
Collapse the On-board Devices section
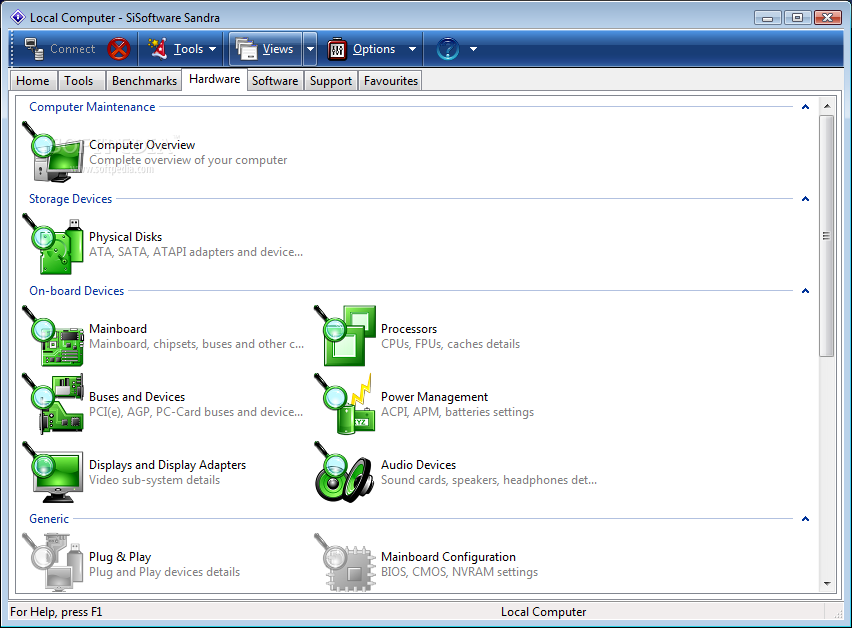(805, 291)
